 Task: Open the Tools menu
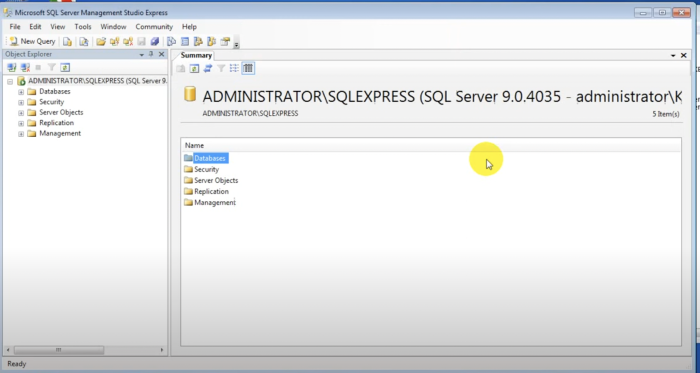coord(83,27)
